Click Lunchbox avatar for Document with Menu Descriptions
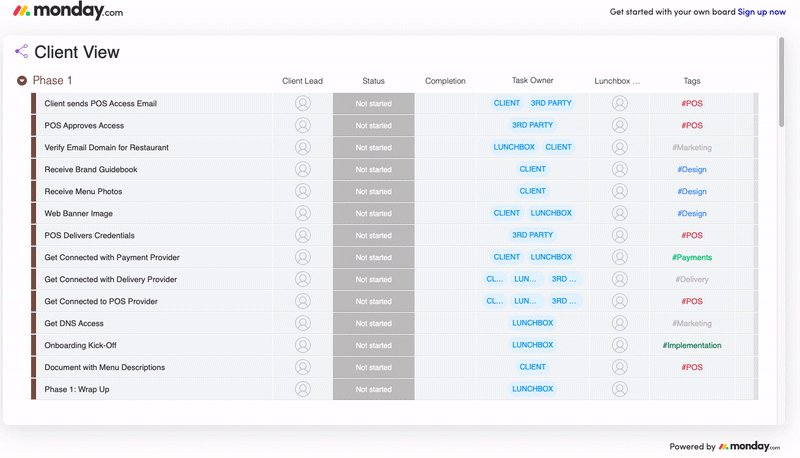Image resolution: width=800 pixels, height=458 pixels. point(619,367)
